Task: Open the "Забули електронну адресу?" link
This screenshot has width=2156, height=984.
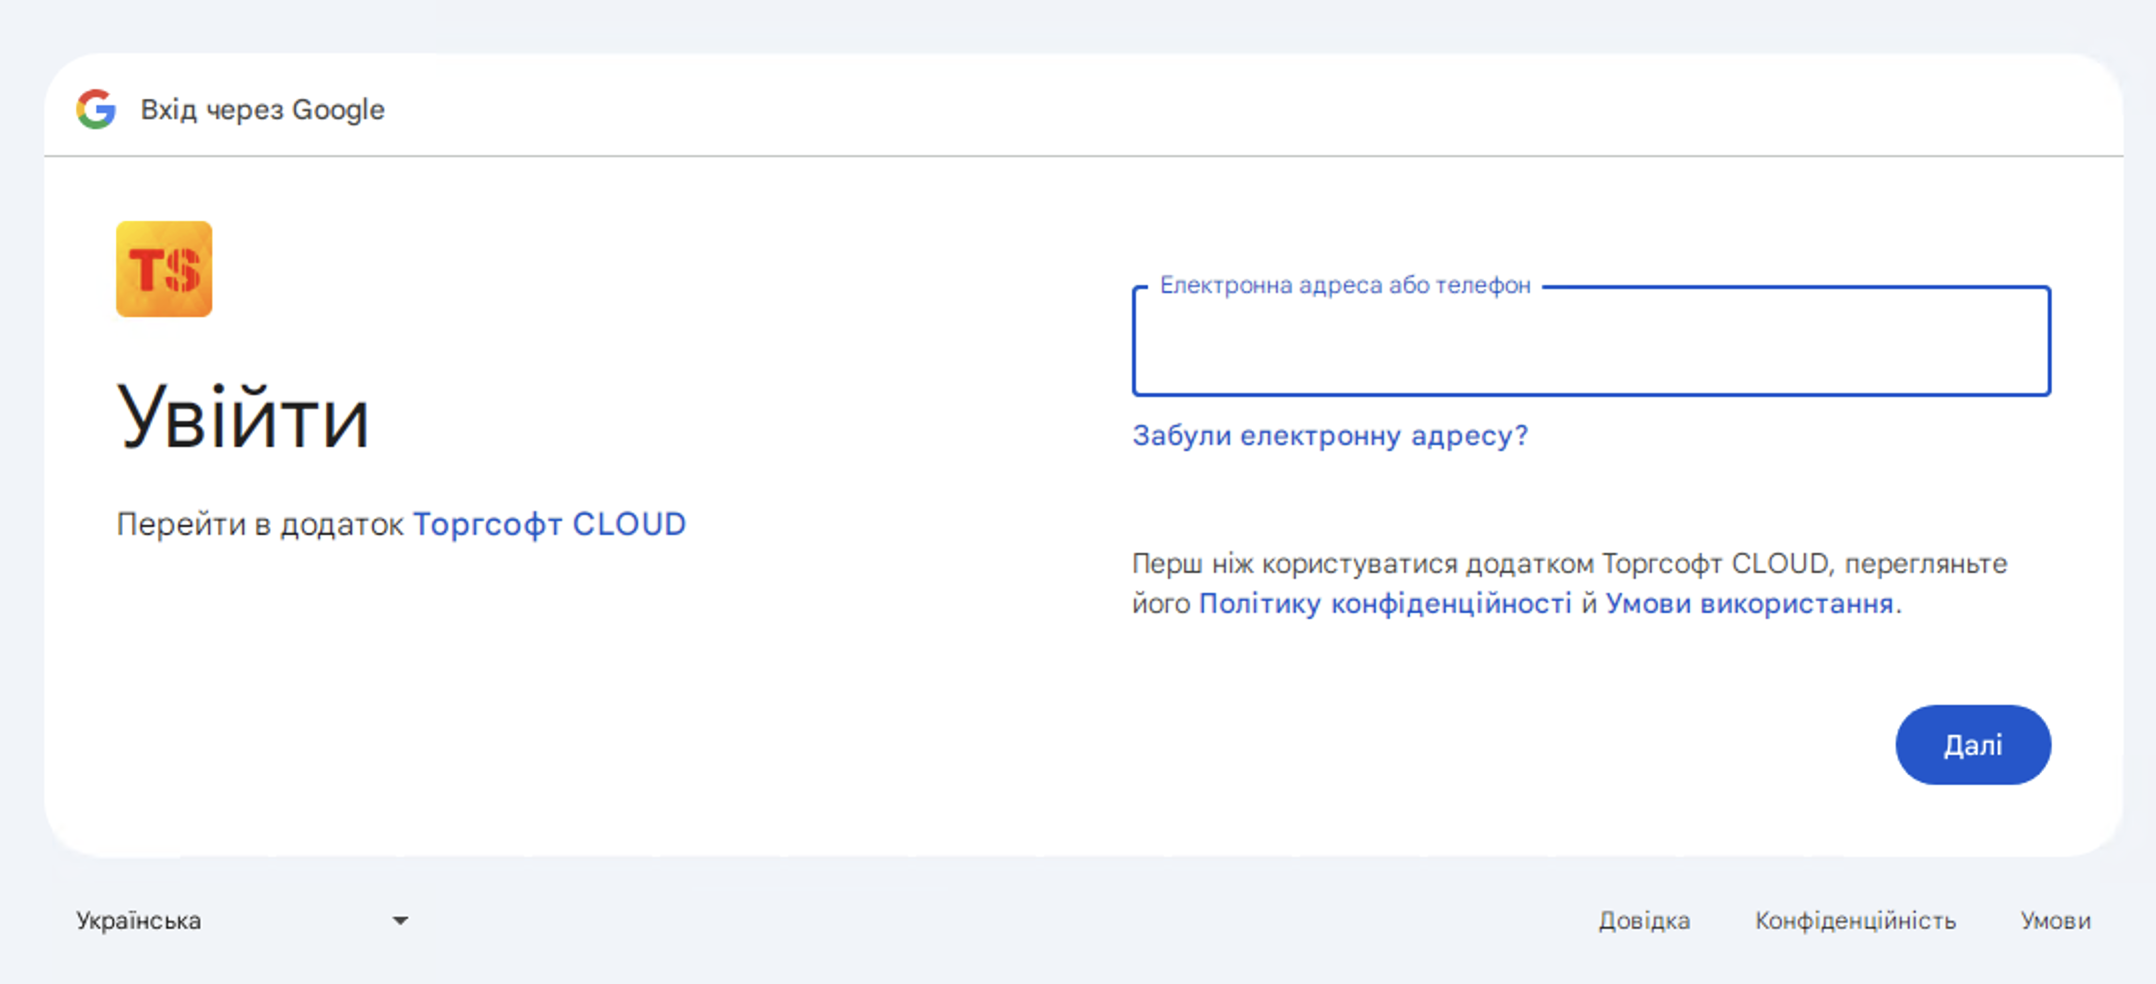Action: click(x=1329, y=436)
